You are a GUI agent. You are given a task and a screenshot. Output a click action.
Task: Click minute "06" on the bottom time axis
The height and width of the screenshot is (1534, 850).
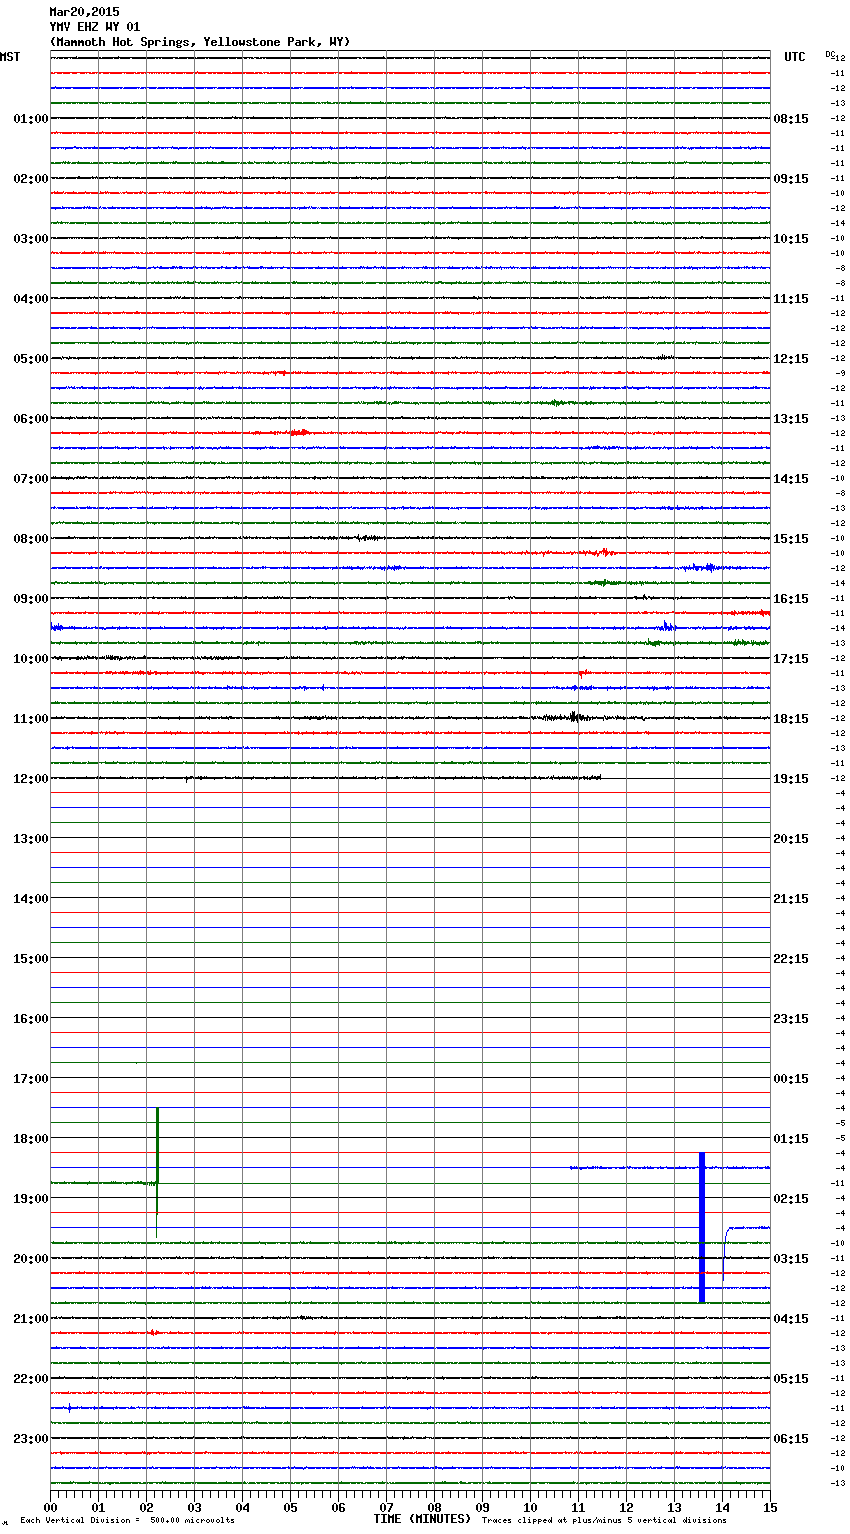pyautogui.click(x=338, y=1507)
